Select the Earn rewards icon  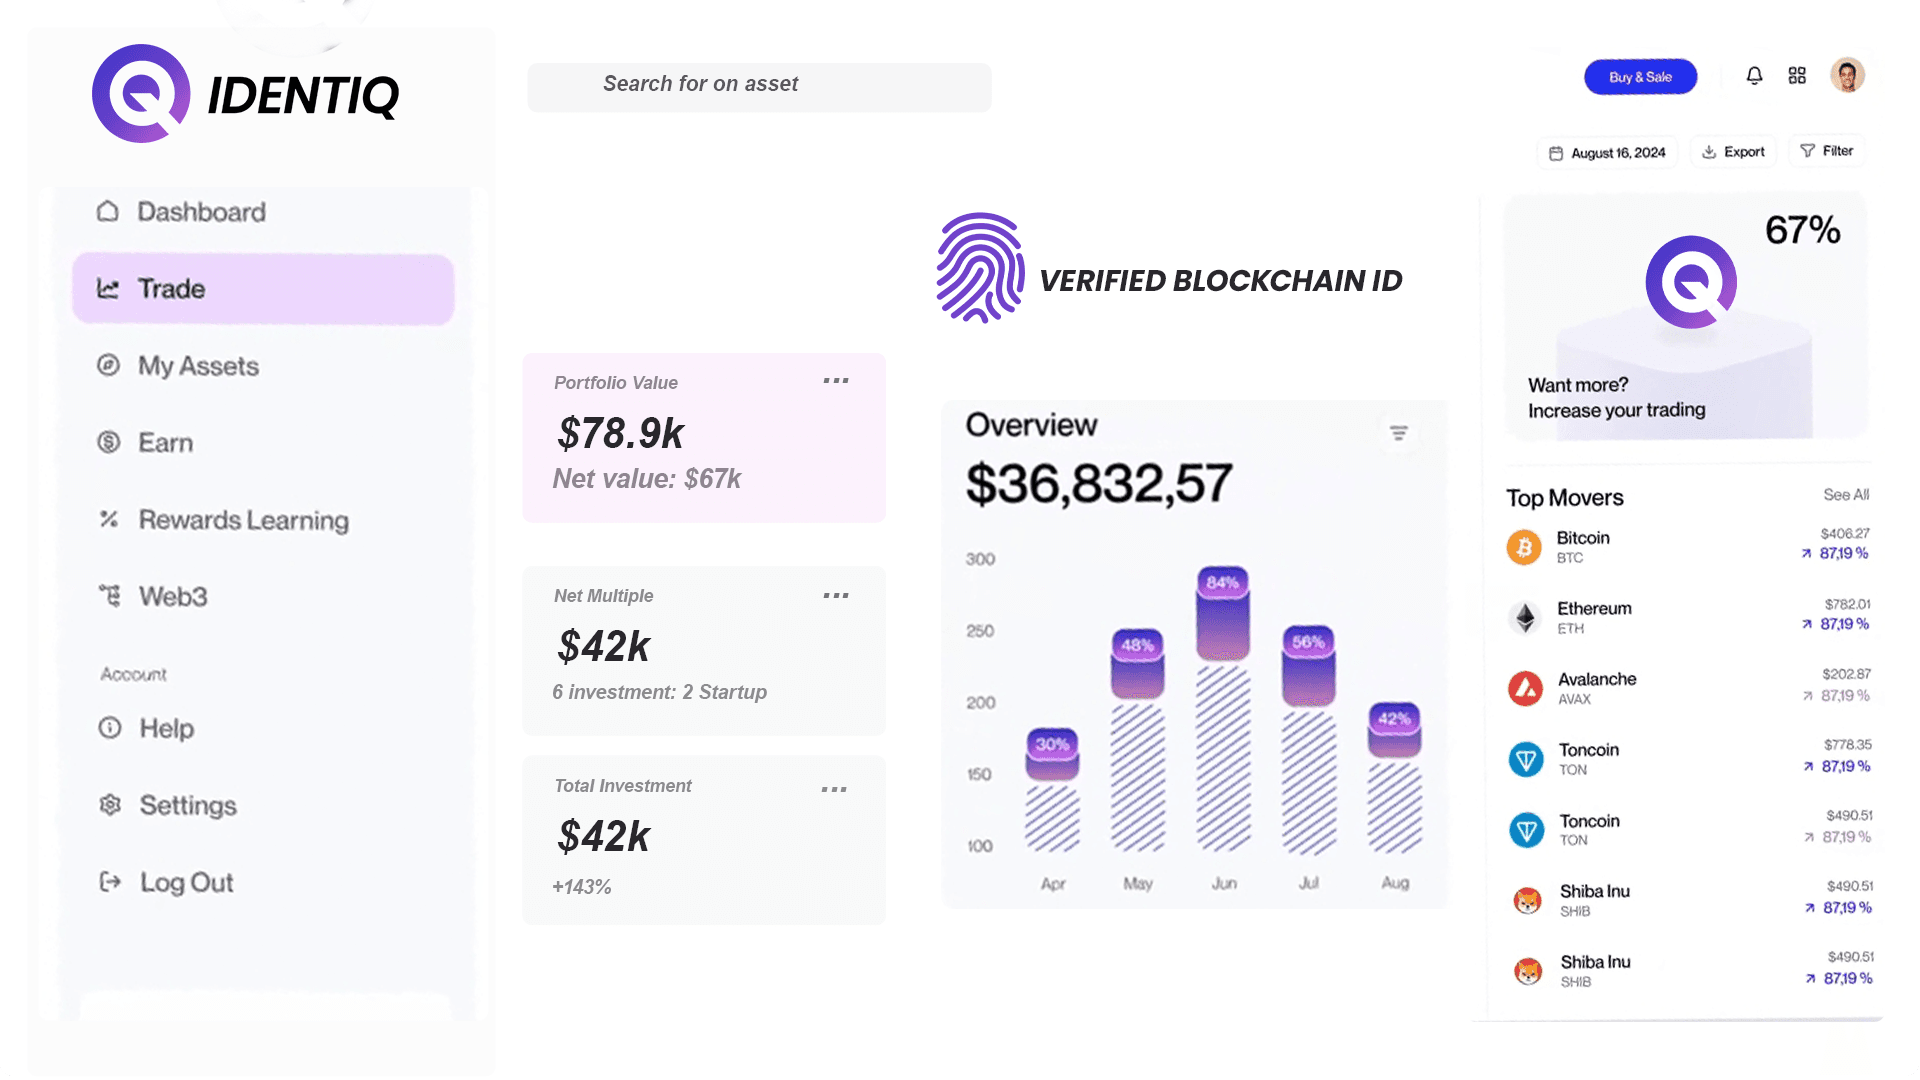[x=108, y=442]
